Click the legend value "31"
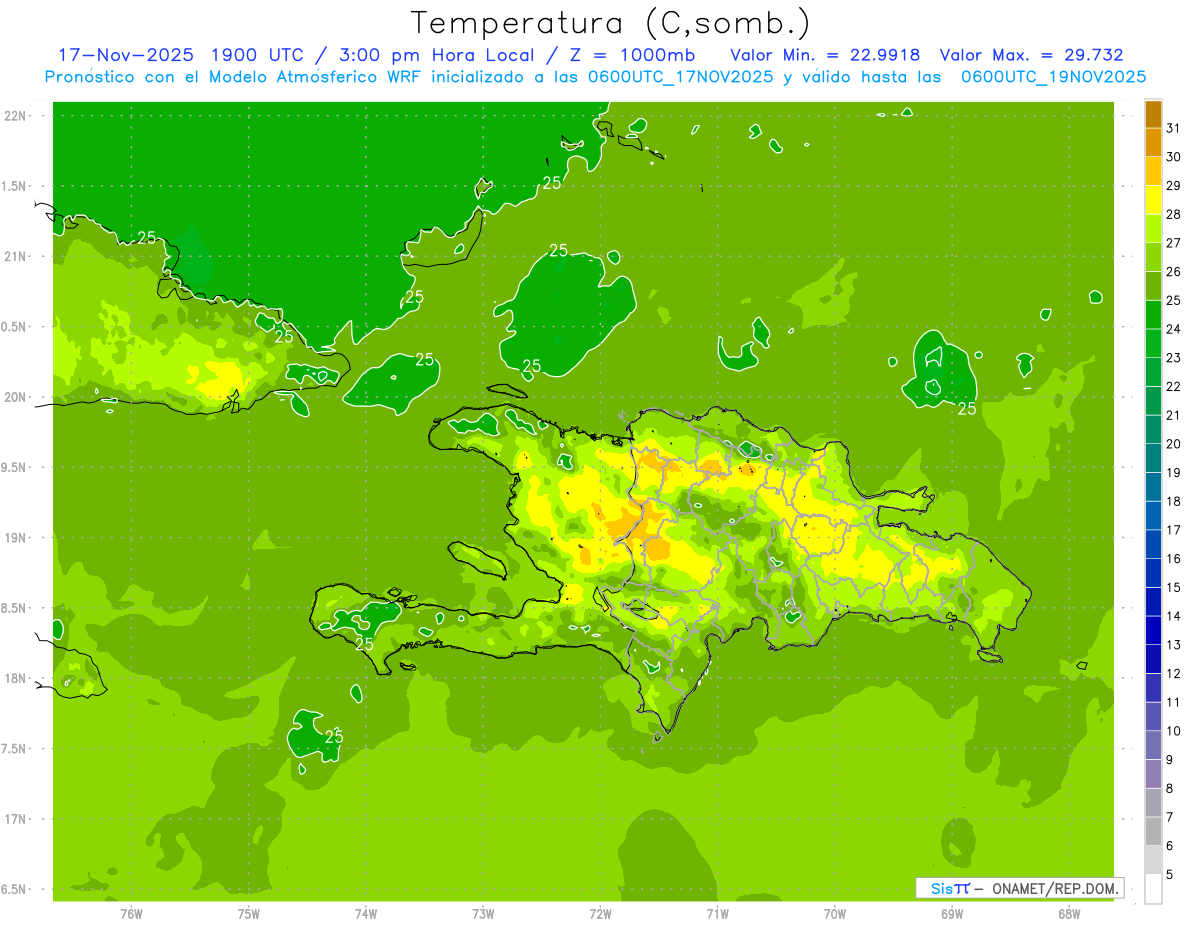Viewport: 1200px width, 927px height. point(1174,128)
